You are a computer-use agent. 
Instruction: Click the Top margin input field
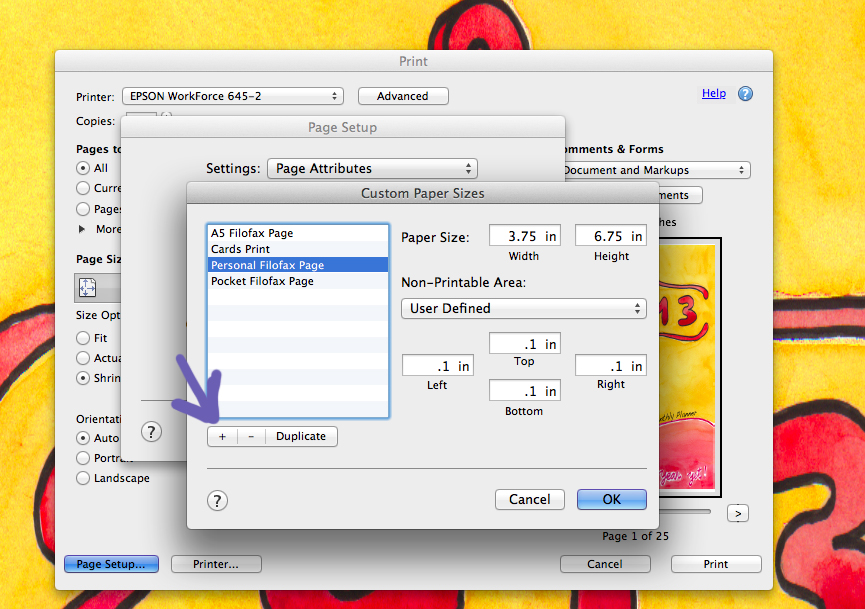click(x=524, y=344)
